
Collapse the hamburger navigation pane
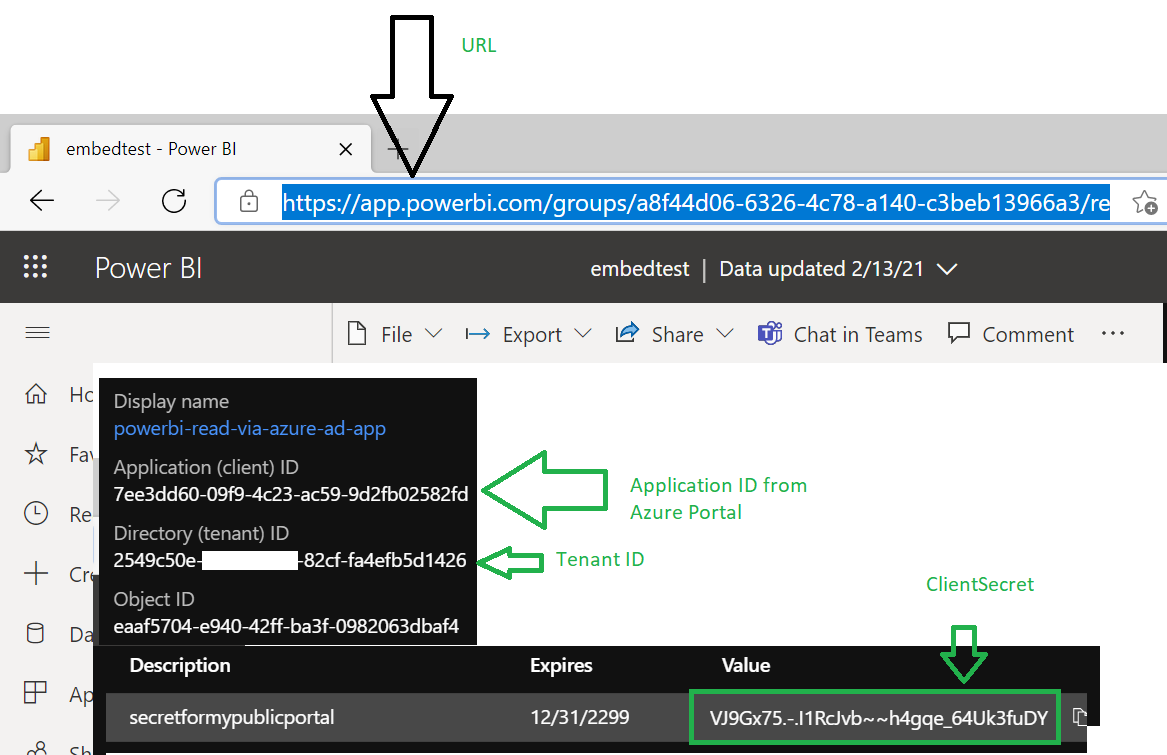pyautogui.click(x=37, y=333)
